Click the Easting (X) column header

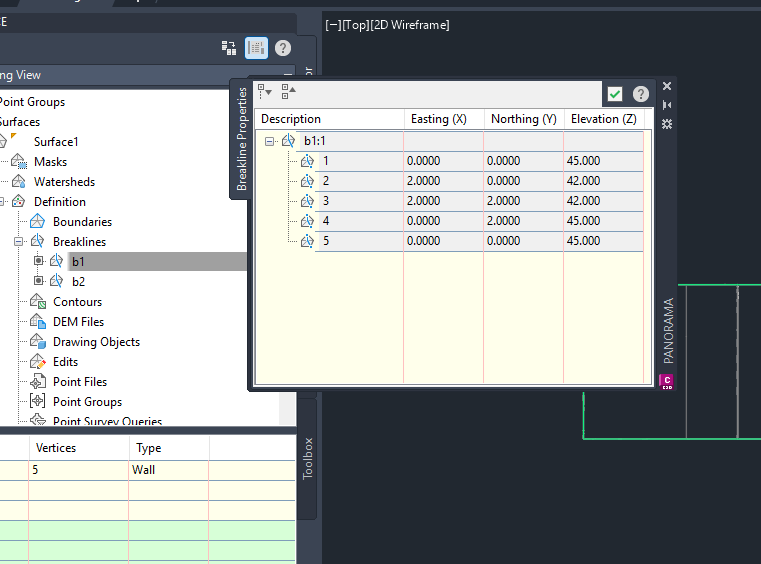click(x=444, y=119)
